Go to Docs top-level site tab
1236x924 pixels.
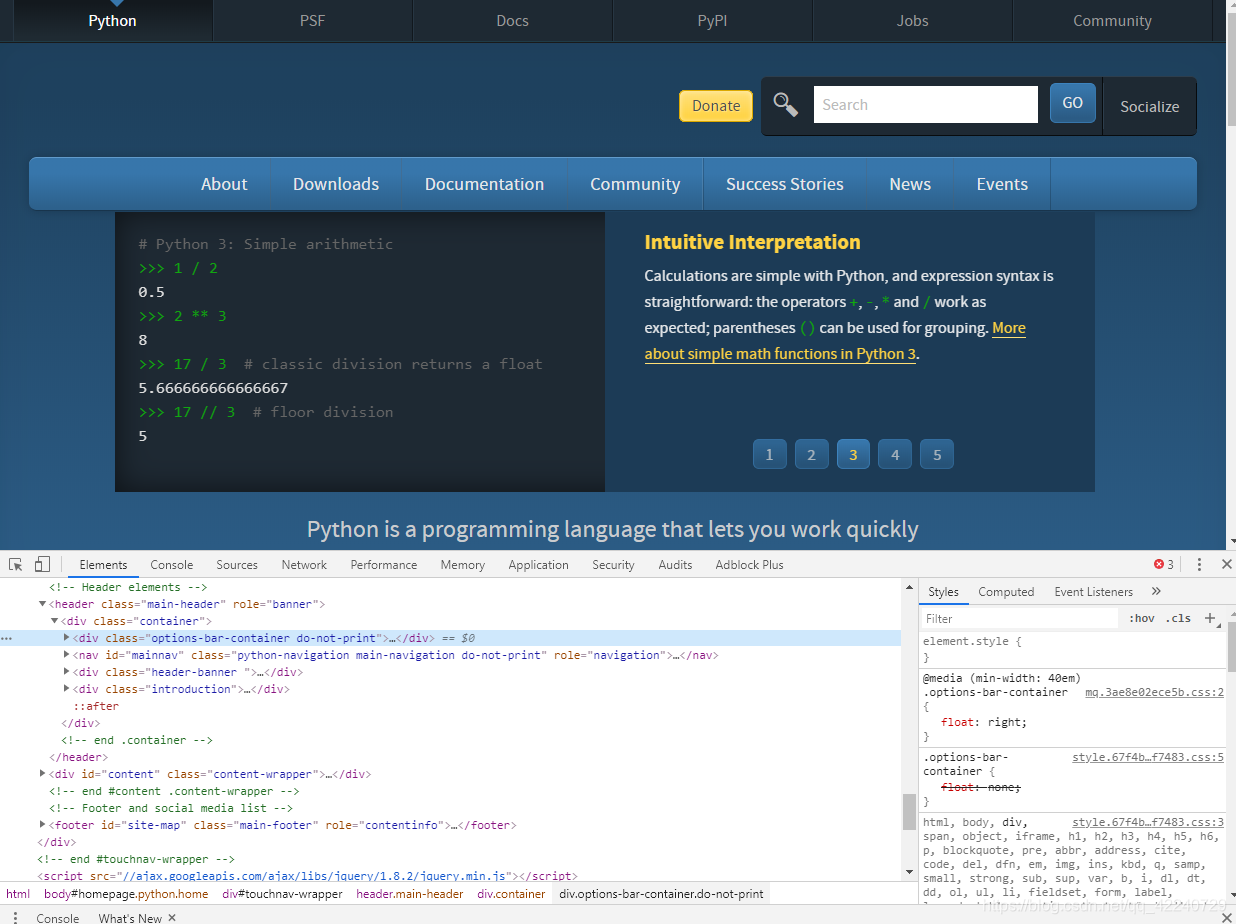point(513,20)
